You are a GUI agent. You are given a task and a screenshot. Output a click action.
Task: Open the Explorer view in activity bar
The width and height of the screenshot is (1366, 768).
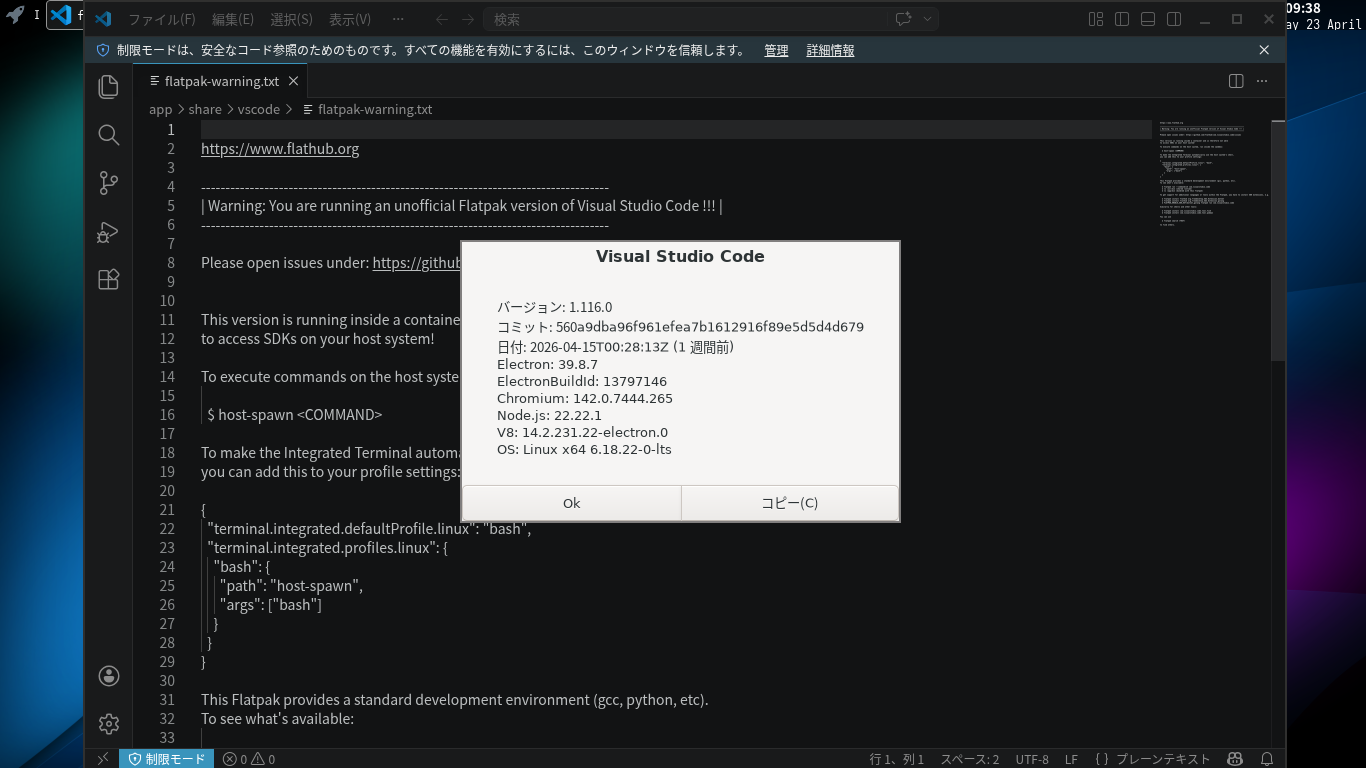(x=109, y=87)
